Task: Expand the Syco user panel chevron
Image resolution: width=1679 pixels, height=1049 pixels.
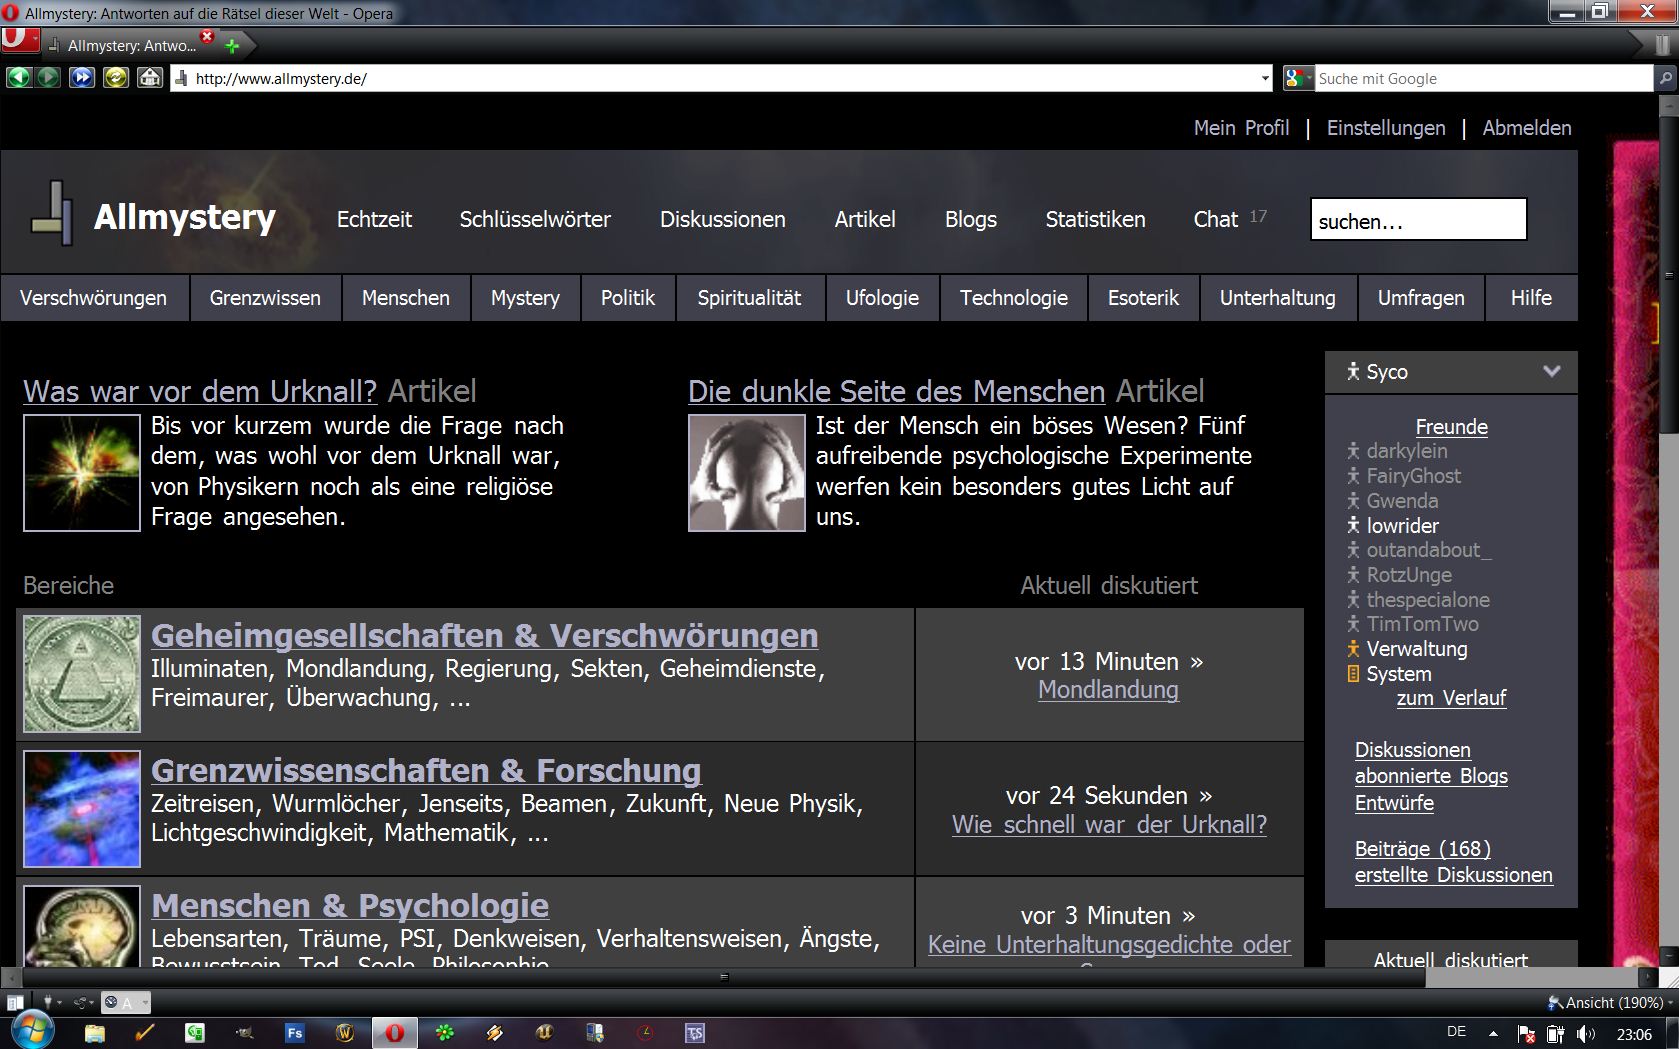Action: (x=1551, y=371)
